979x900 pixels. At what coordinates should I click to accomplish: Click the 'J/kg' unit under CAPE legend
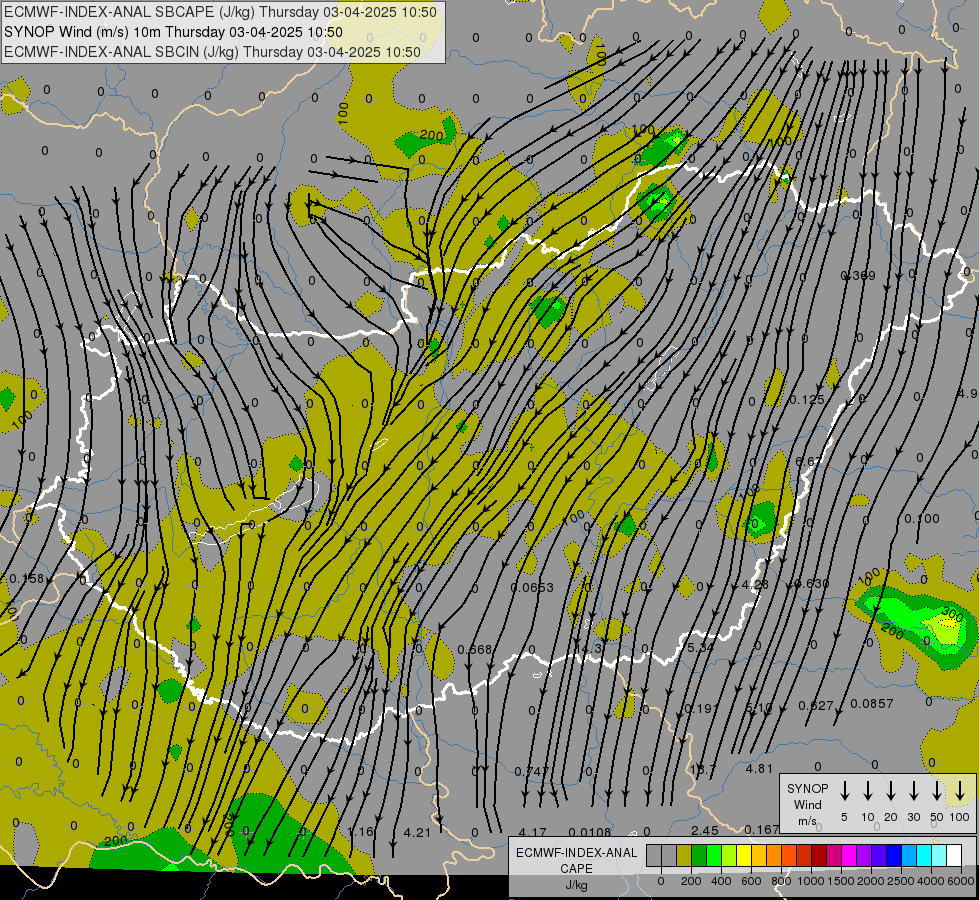pos(576,885)
